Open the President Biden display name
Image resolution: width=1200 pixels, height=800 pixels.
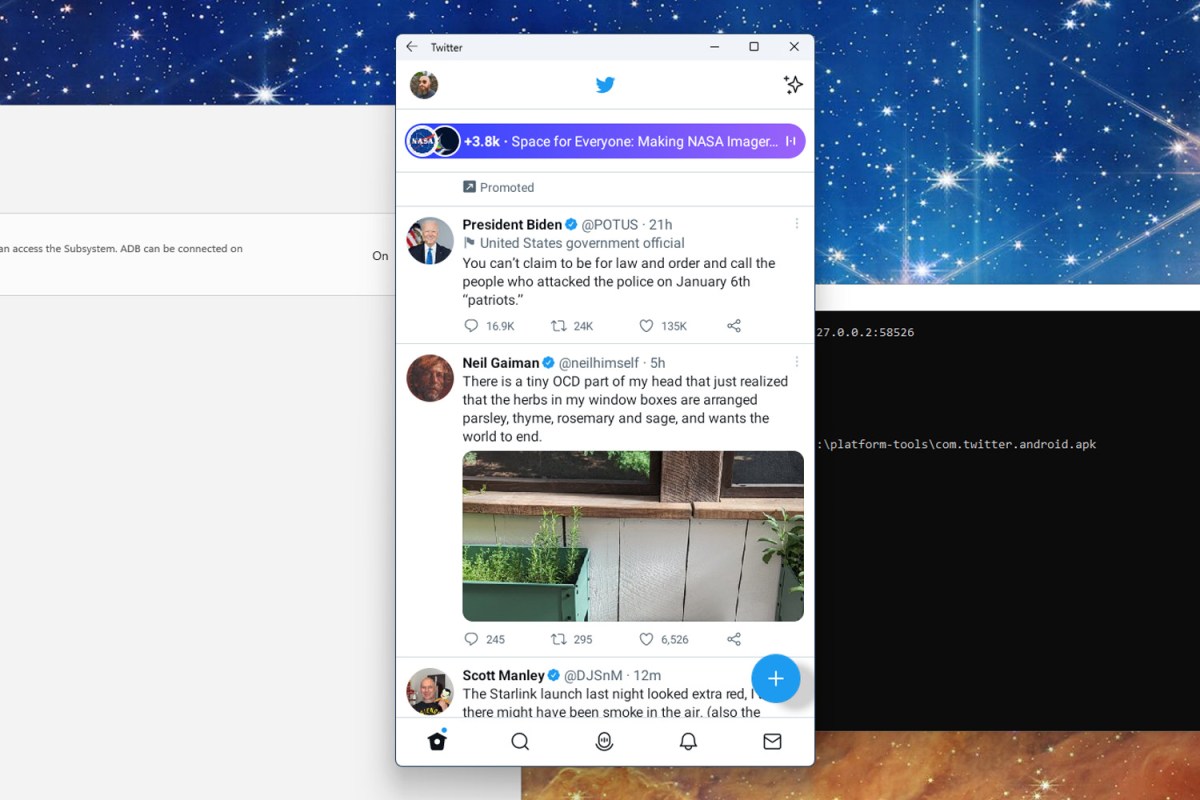coord(512,224)
